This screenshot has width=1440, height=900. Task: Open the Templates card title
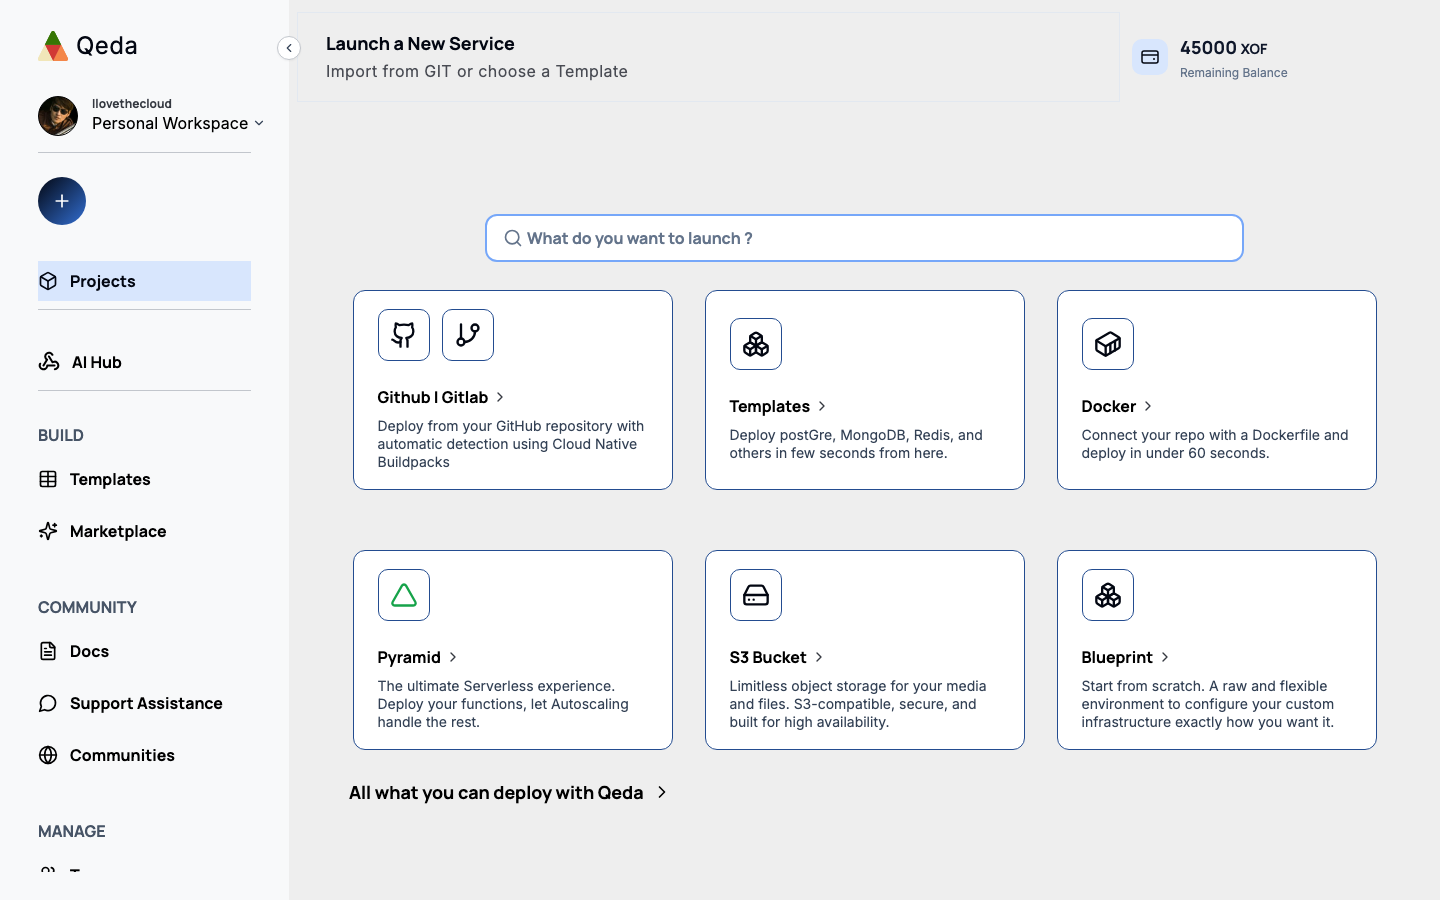[769, 406]
